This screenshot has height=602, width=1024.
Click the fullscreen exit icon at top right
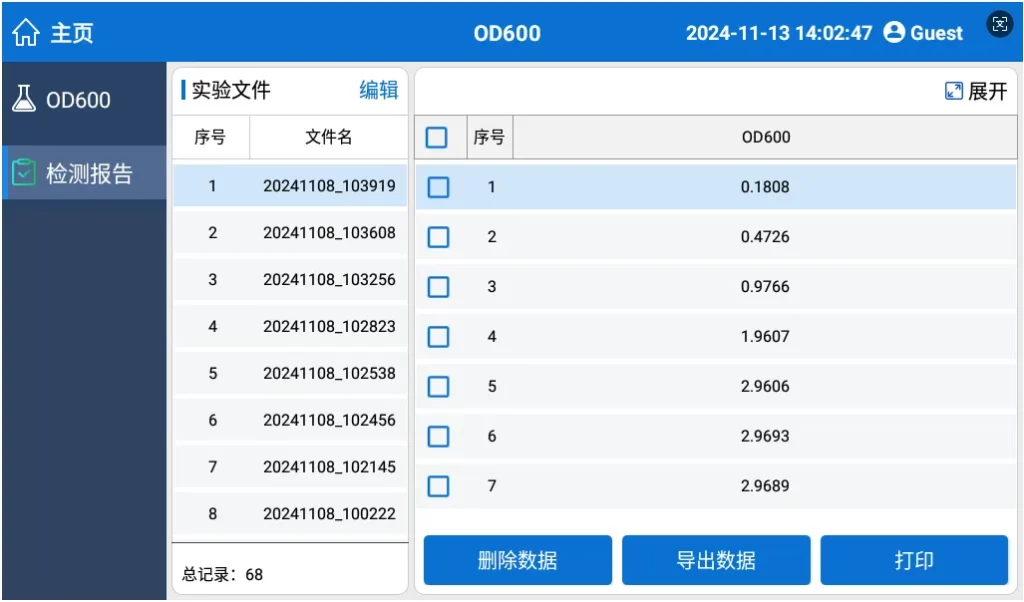(999, 25)
